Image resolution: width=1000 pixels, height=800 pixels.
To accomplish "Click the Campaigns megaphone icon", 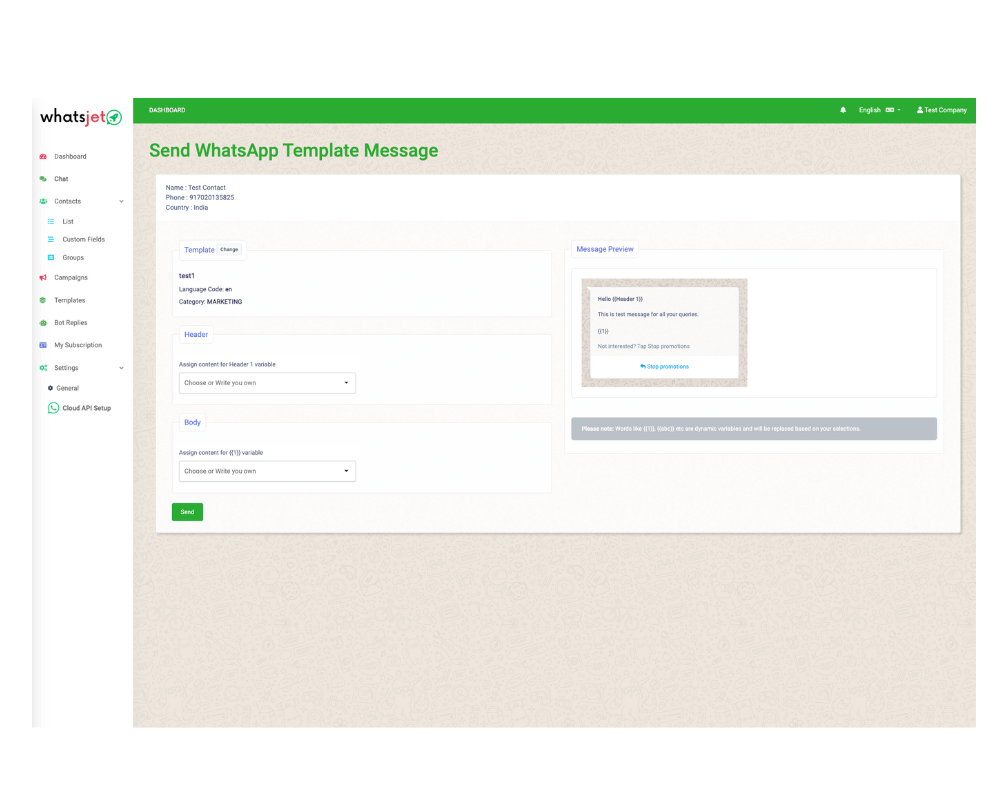I will (43, 278).
